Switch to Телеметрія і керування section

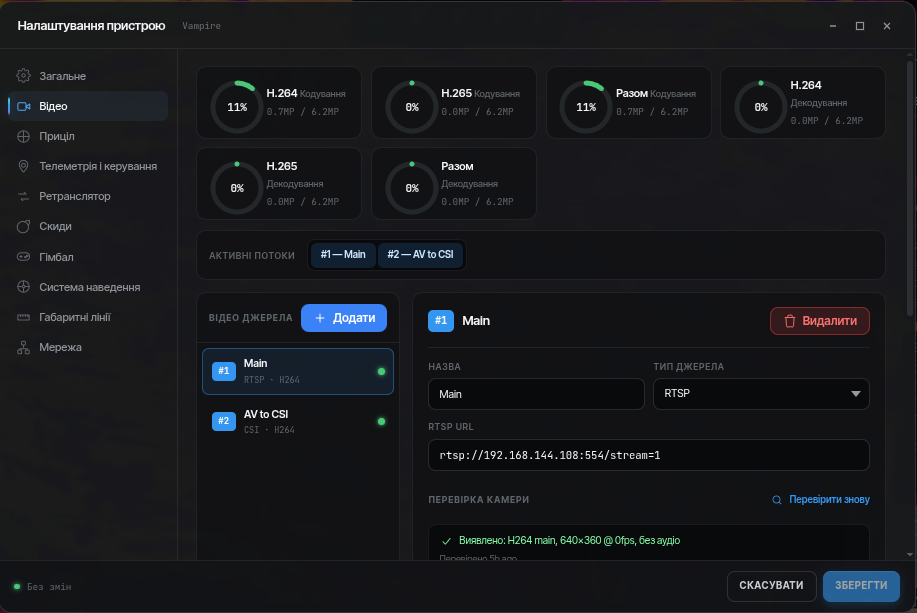click(88, 166)
